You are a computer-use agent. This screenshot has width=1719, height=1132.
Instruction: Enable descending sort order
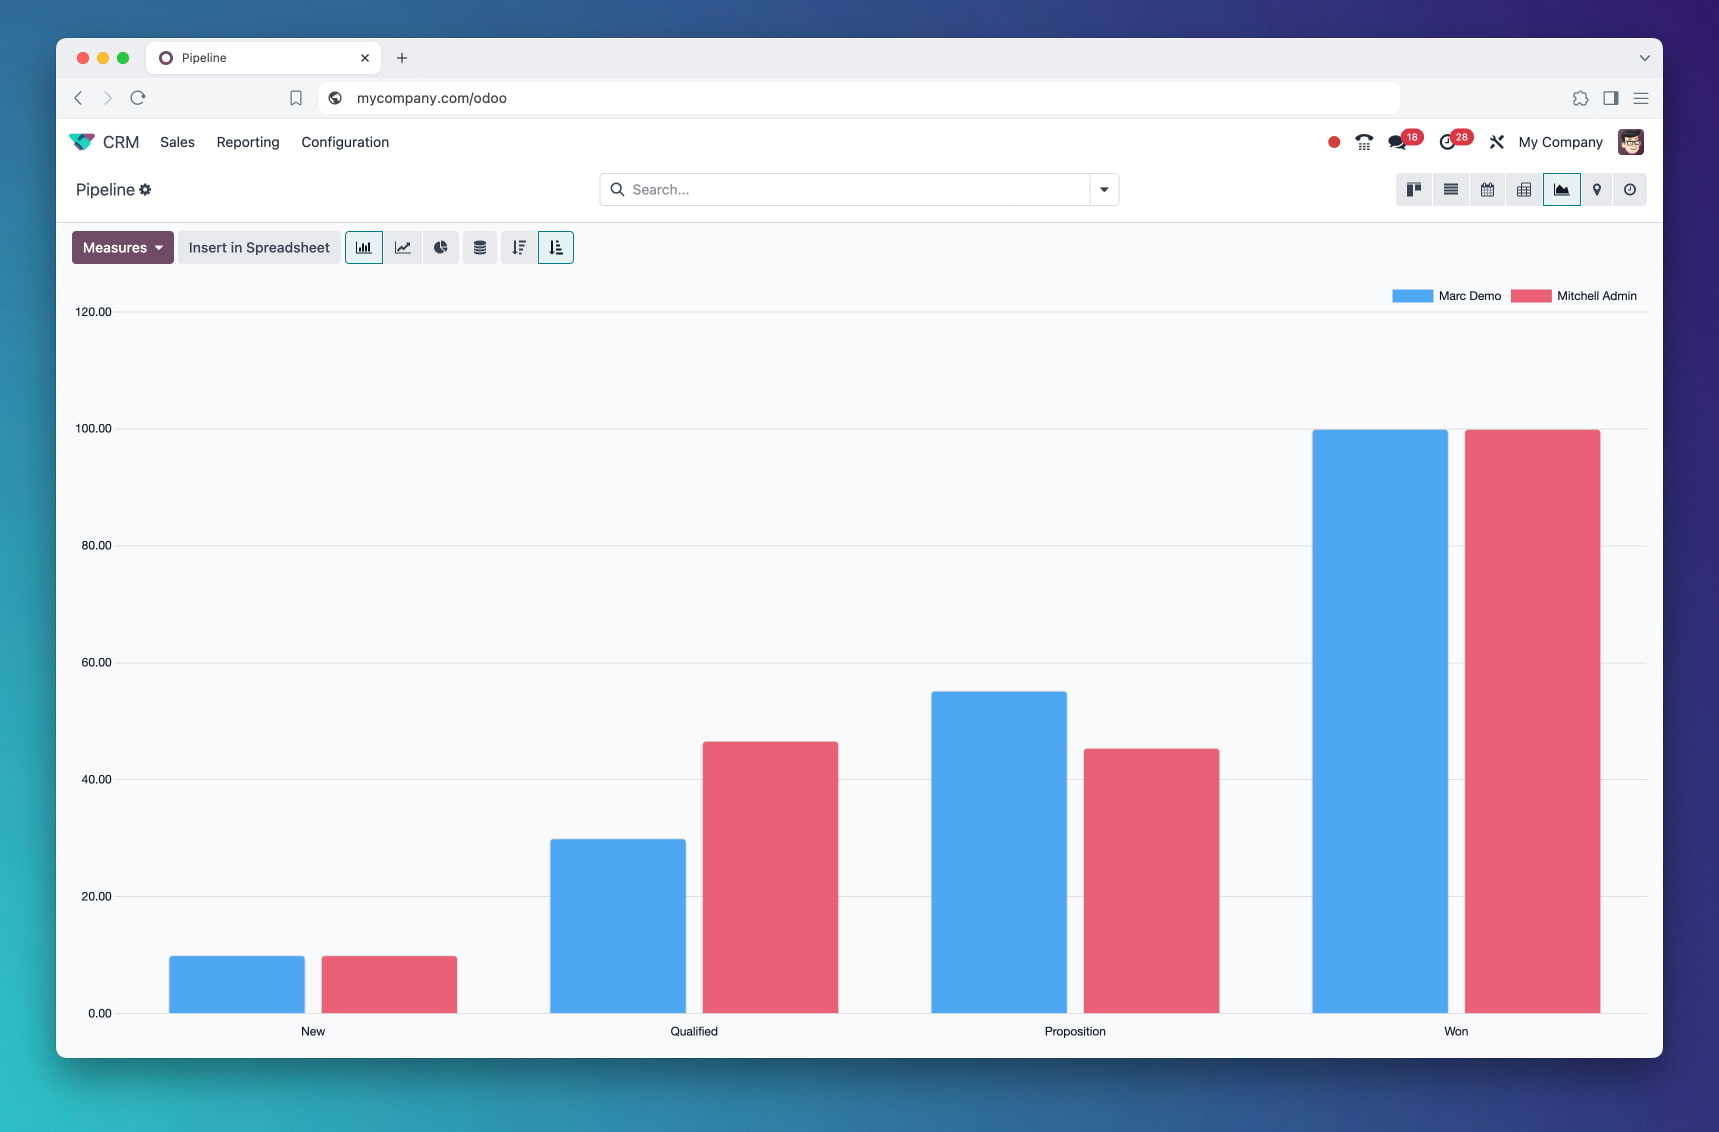tap(518, 247)
